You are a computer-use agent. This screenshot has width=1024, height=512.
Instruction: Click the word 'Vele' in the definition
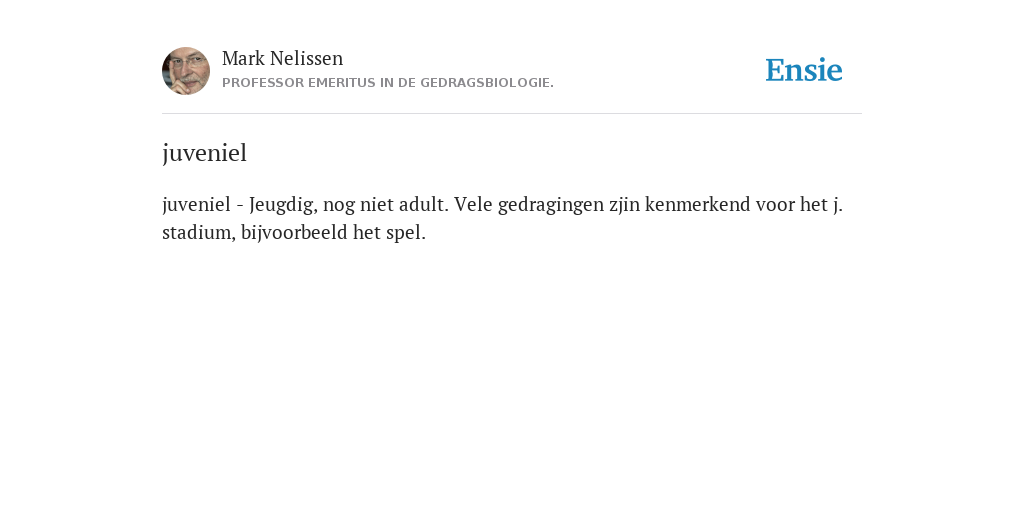click(x=473, y=205)
